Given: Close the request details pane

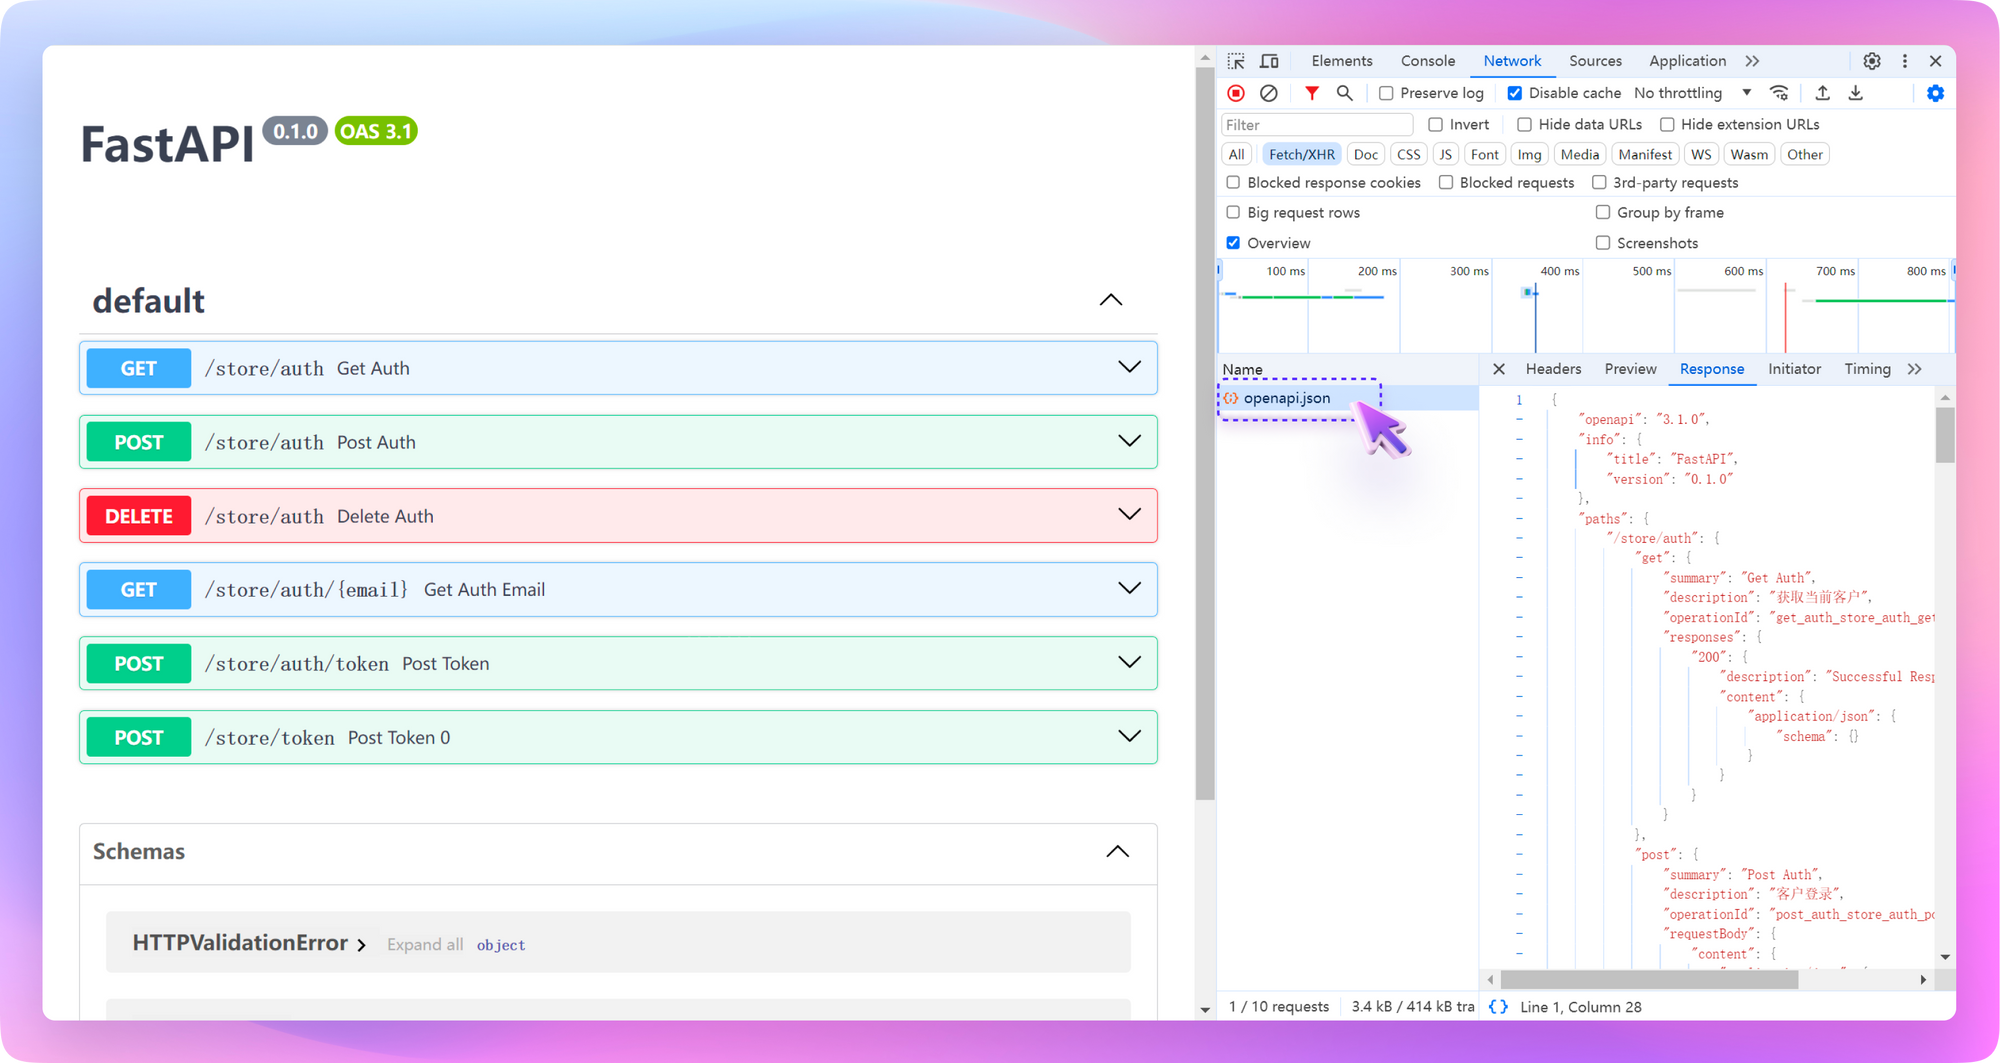Looking at the screenshot, I should coord(1499,369).
